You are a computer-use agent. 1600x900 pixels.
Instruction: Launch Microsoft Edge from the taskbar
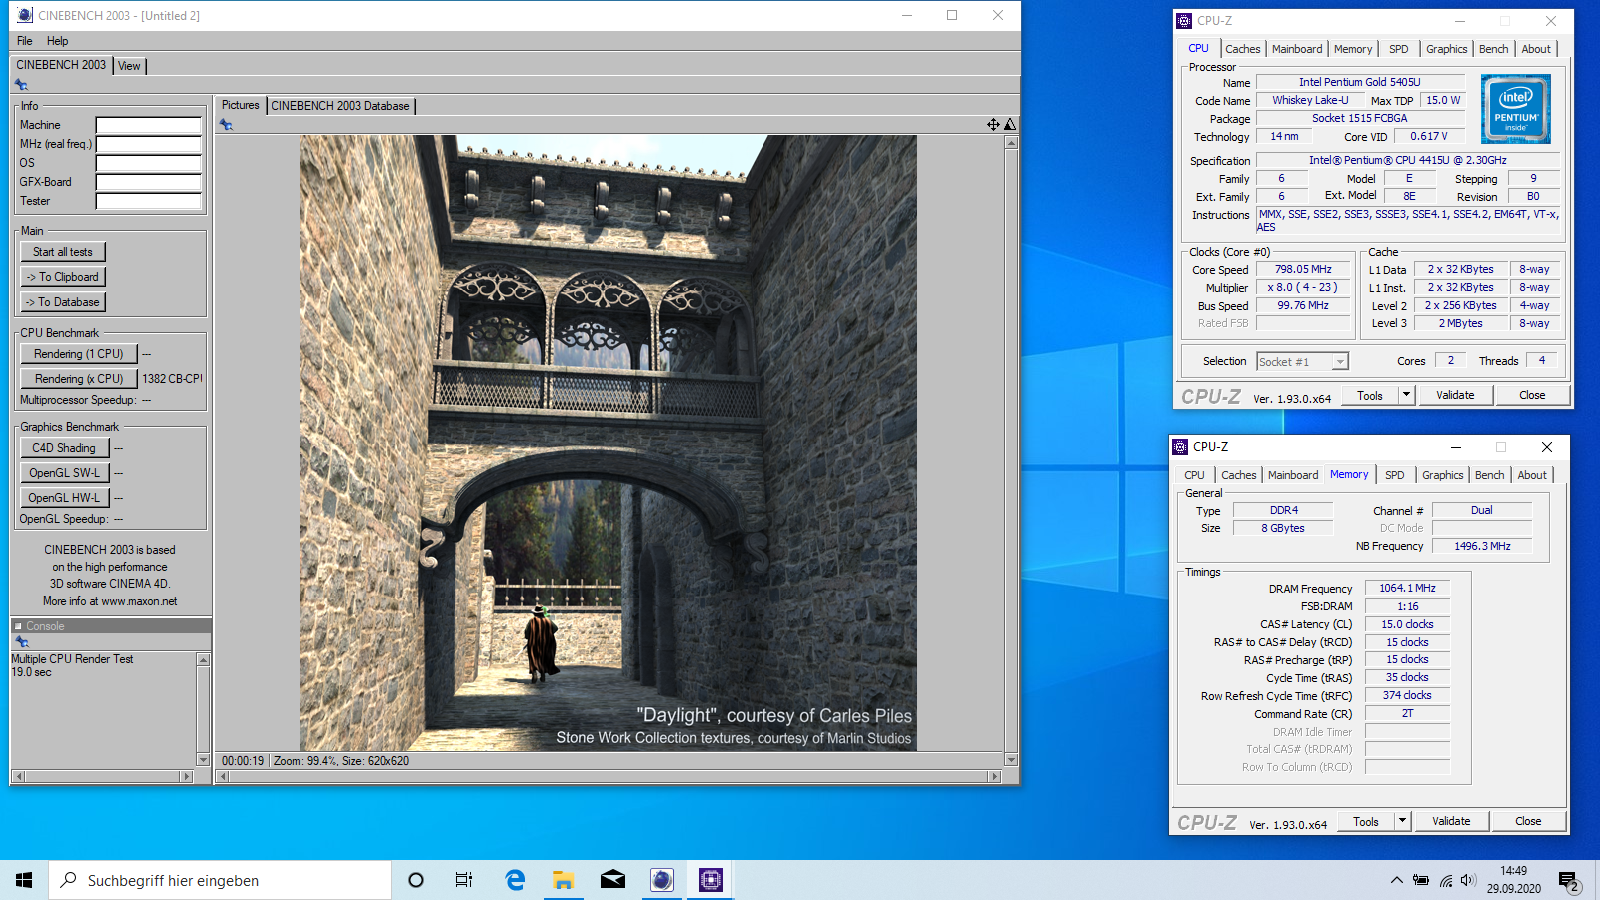(515, 880)
